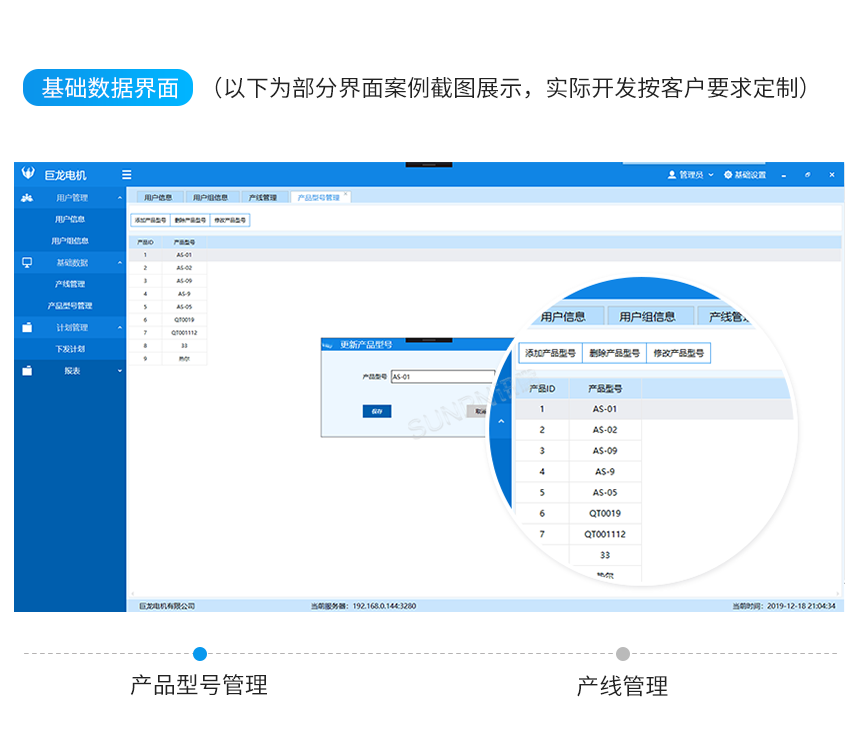Click the 修改产品型号 button
Viewport: 860px width, 750px height.
point(229,219)
